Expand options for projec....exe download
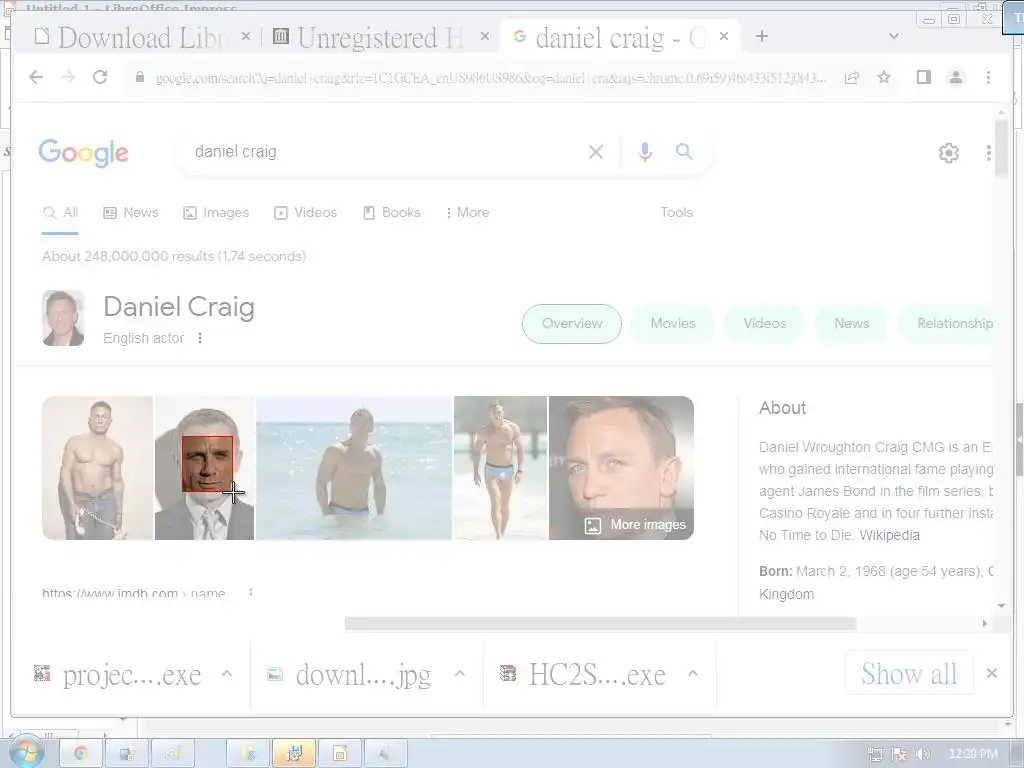 click(x=227, y=674)
